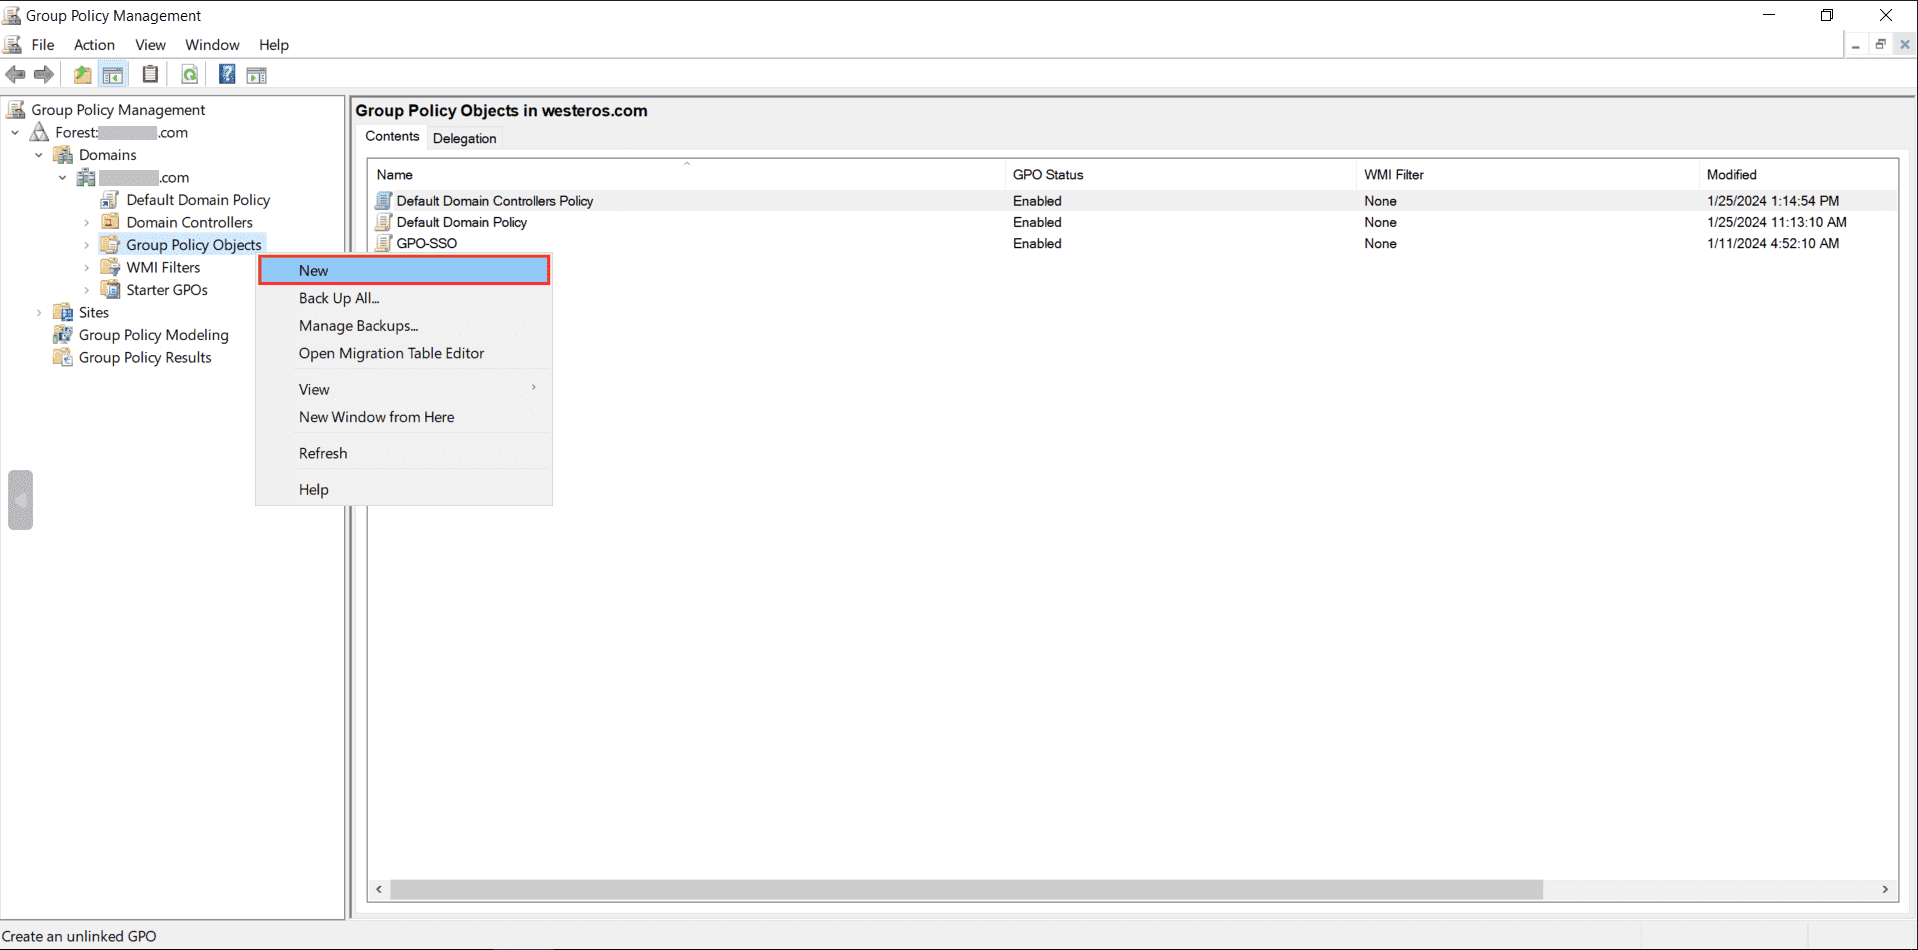Click the Group Policy Modeling icon
This screenshot has width=1918, height=950.
[x=63, y=334]
